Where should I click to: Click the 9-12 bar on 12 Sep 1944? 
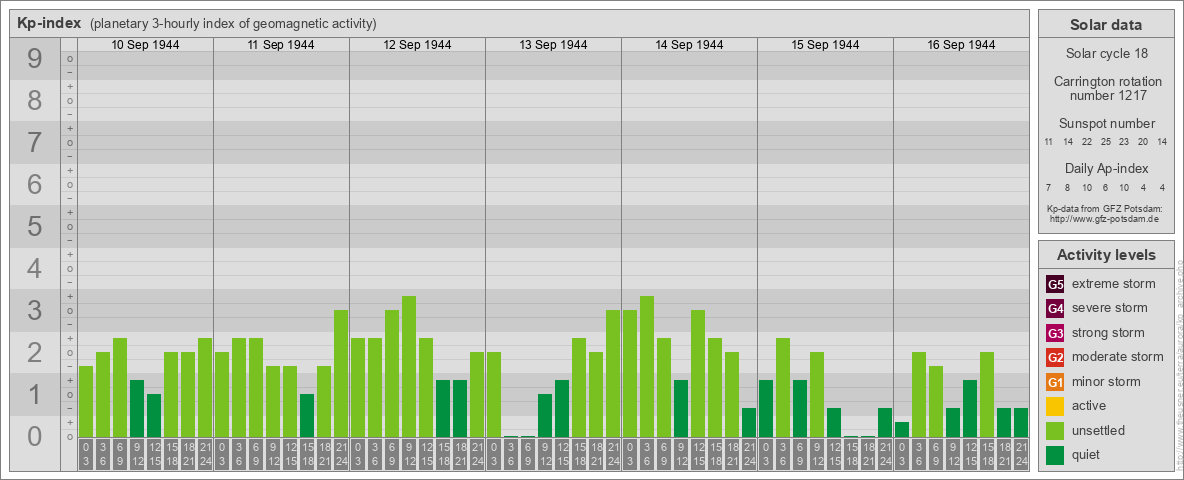point(409,367)
